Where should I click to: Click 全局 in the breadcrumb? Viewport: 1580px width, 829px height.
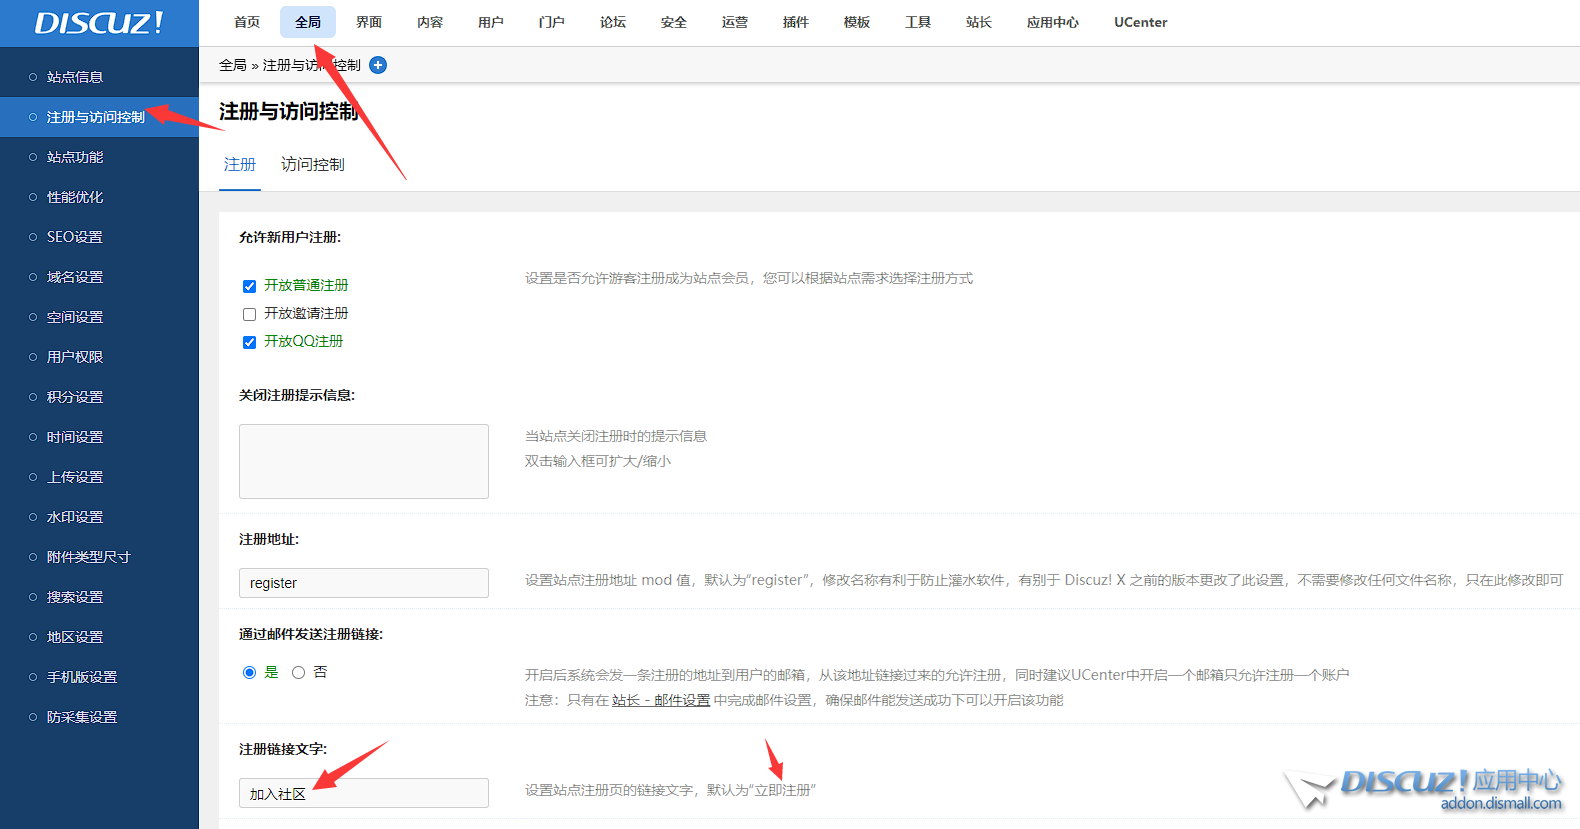pyautogui.click(x=233, y=65)
